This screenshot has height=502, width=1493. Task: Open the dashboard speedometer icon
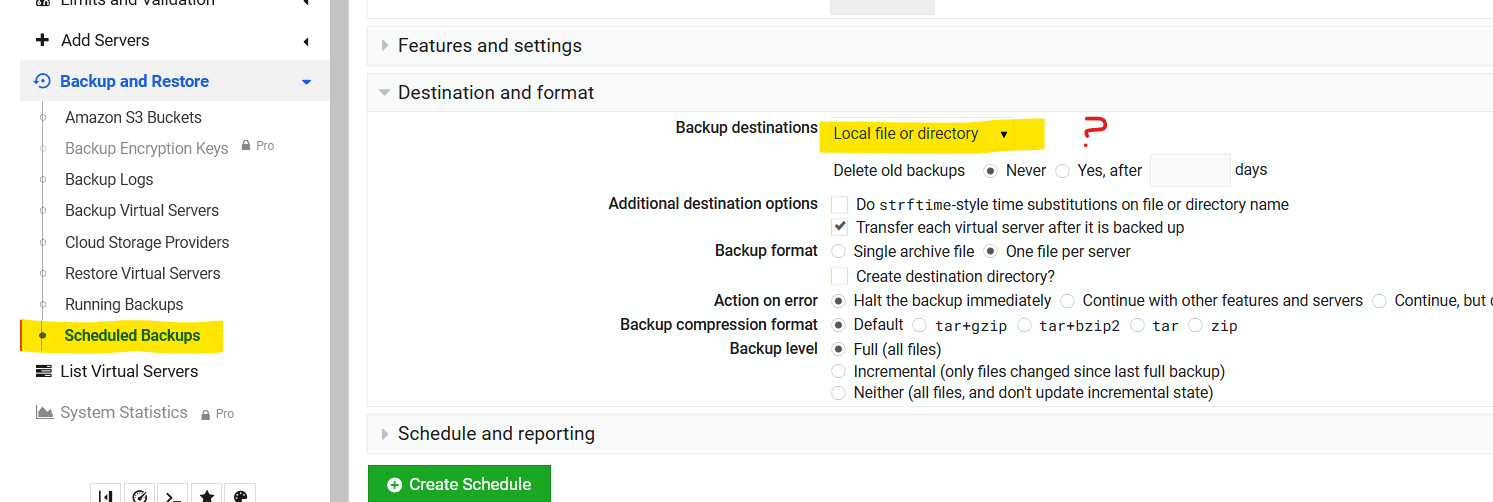click(140, 495)
